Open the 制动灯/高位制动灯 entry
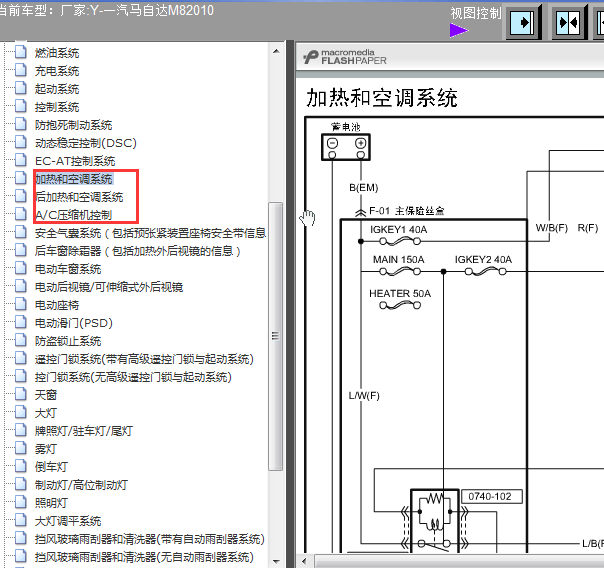The image size is (604, 568). [x=81, y=485]
